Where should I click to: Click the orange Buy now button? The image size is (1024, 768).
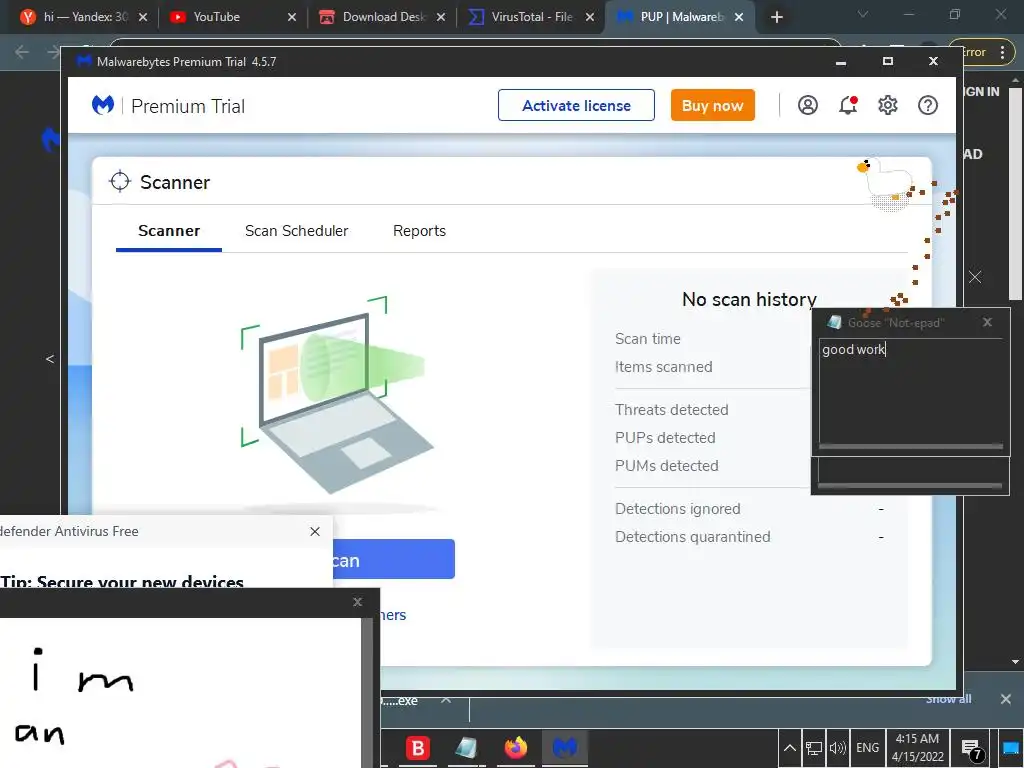coord(712,105)
